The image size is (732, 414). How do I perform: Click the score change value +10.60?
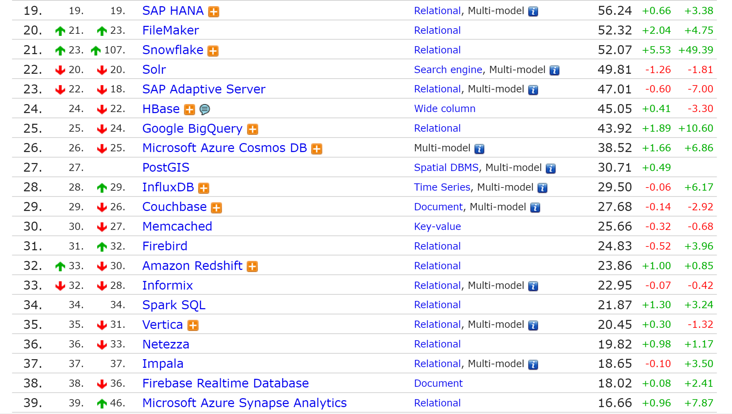pyautogui.click(x=696, y=128)
